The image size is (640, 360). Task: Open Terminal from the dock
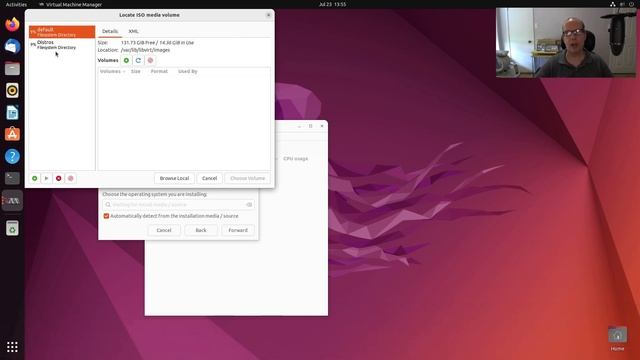click(x=12, y=178)
